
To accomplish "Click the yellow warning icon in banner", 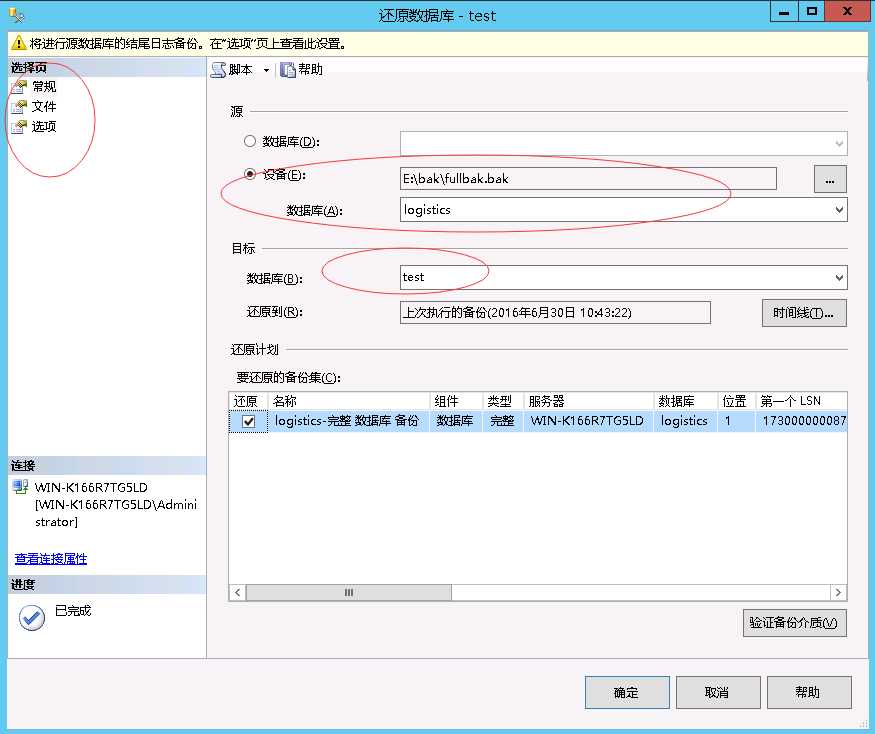I will [x=18, y=43].
